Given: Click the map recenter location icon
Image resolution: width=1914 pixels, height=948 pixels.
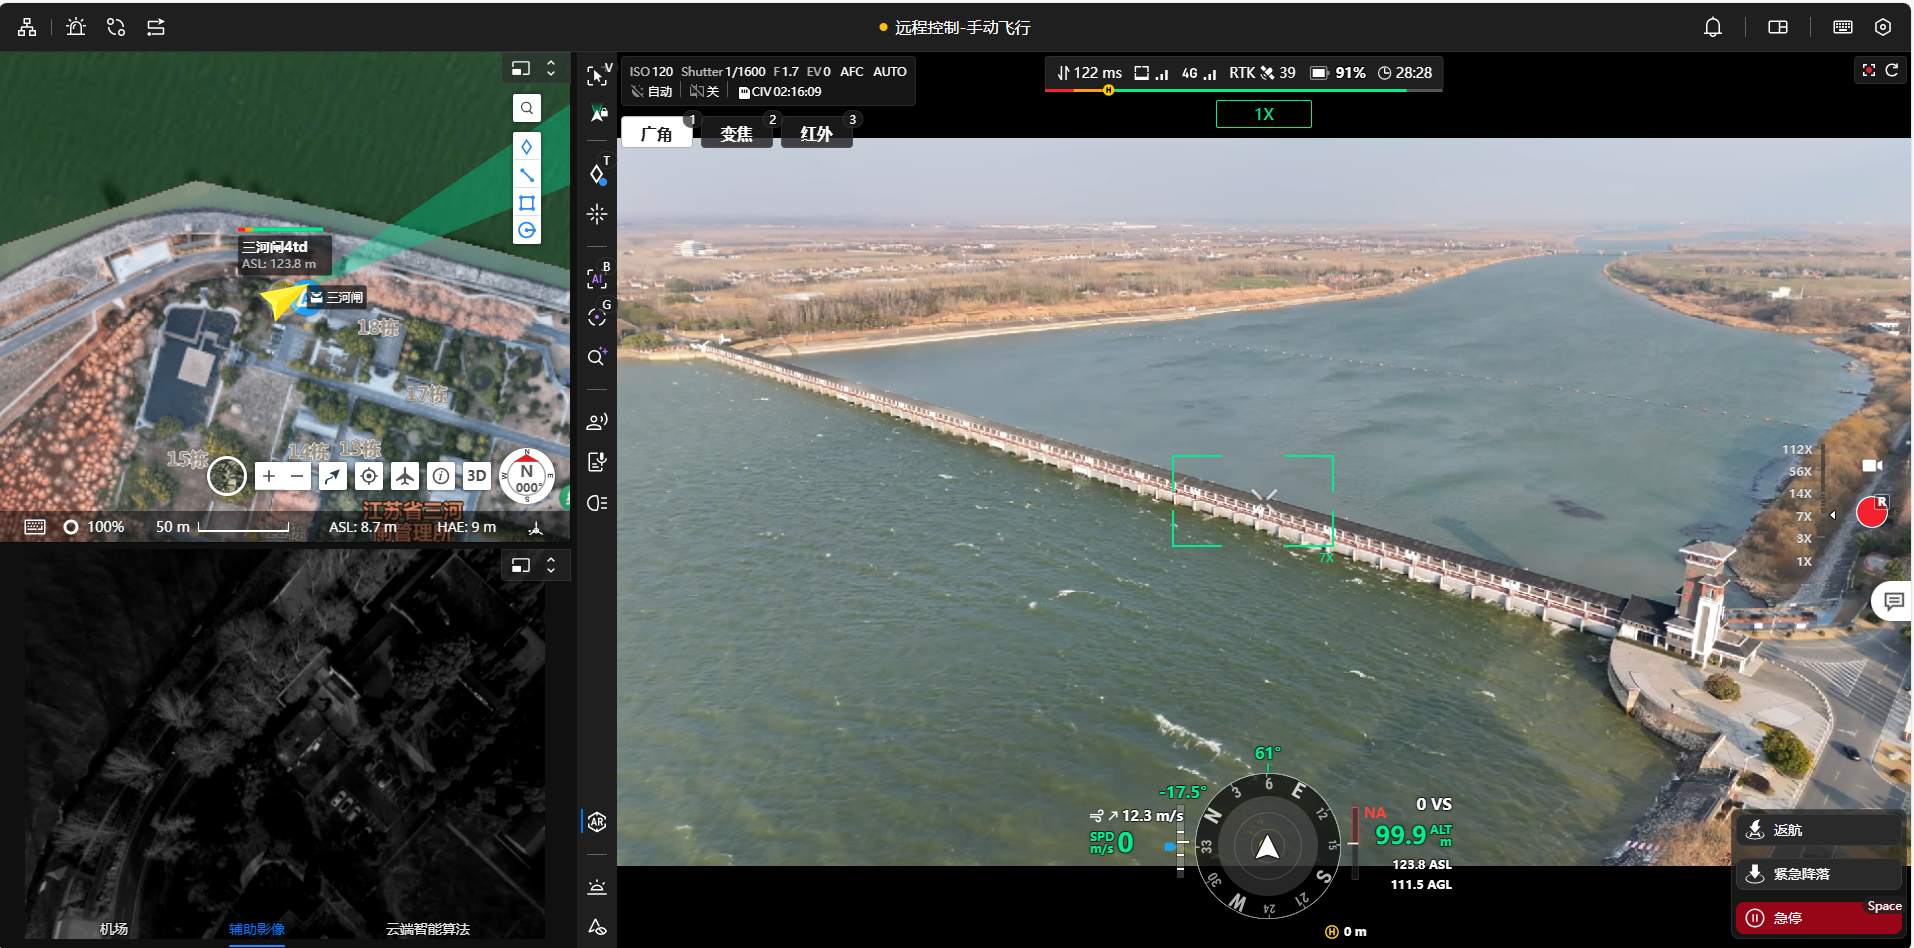Looking at the screenshot, I should pos(369,477).
